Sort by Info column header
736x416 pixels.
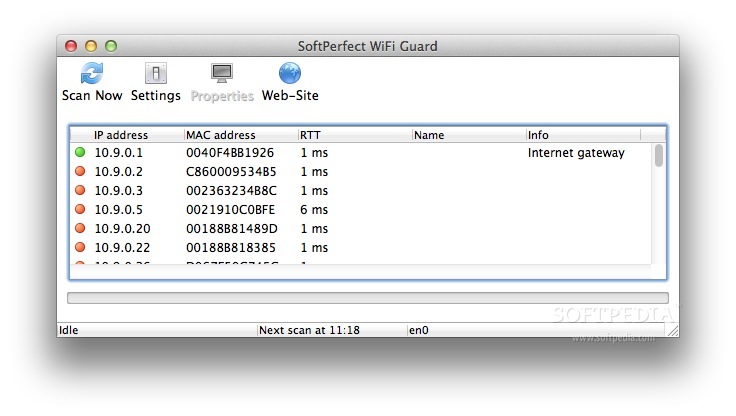point(538,135)
